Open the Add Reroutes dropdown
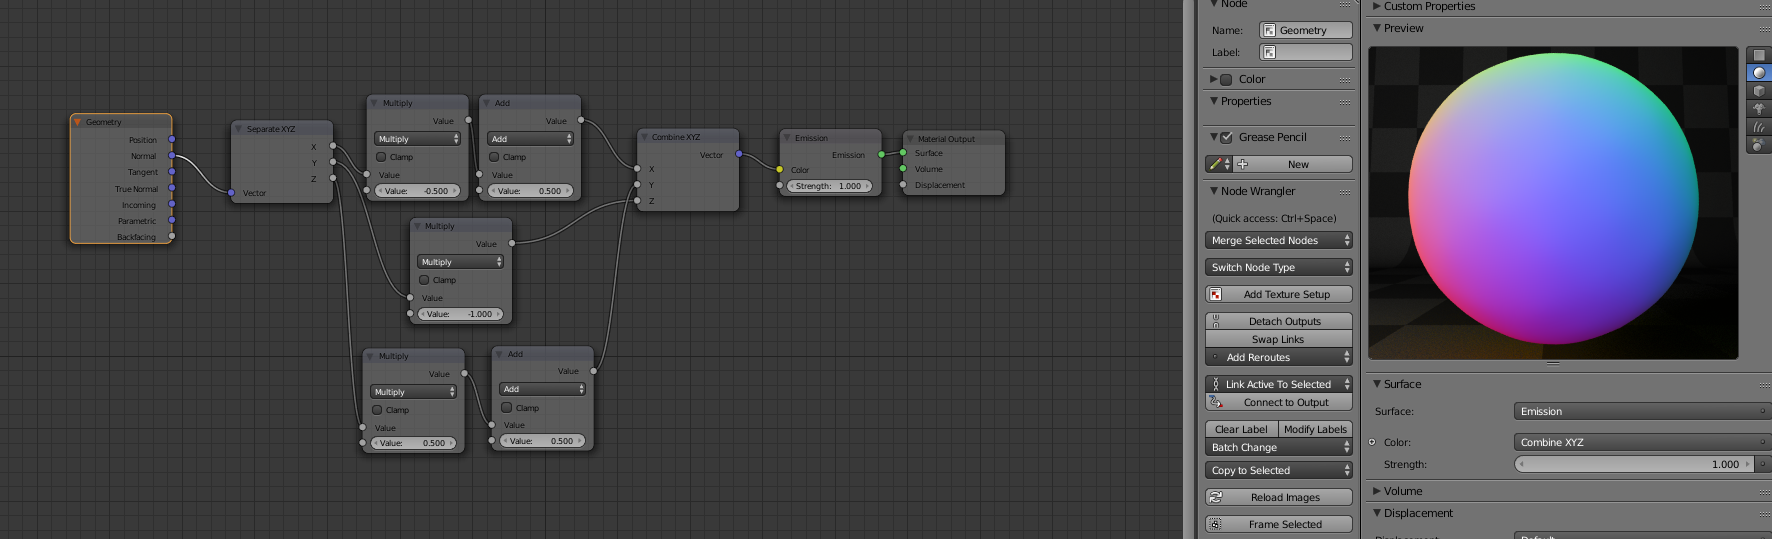Screen dimensions: 1772x539 (x=1279, y=357)
